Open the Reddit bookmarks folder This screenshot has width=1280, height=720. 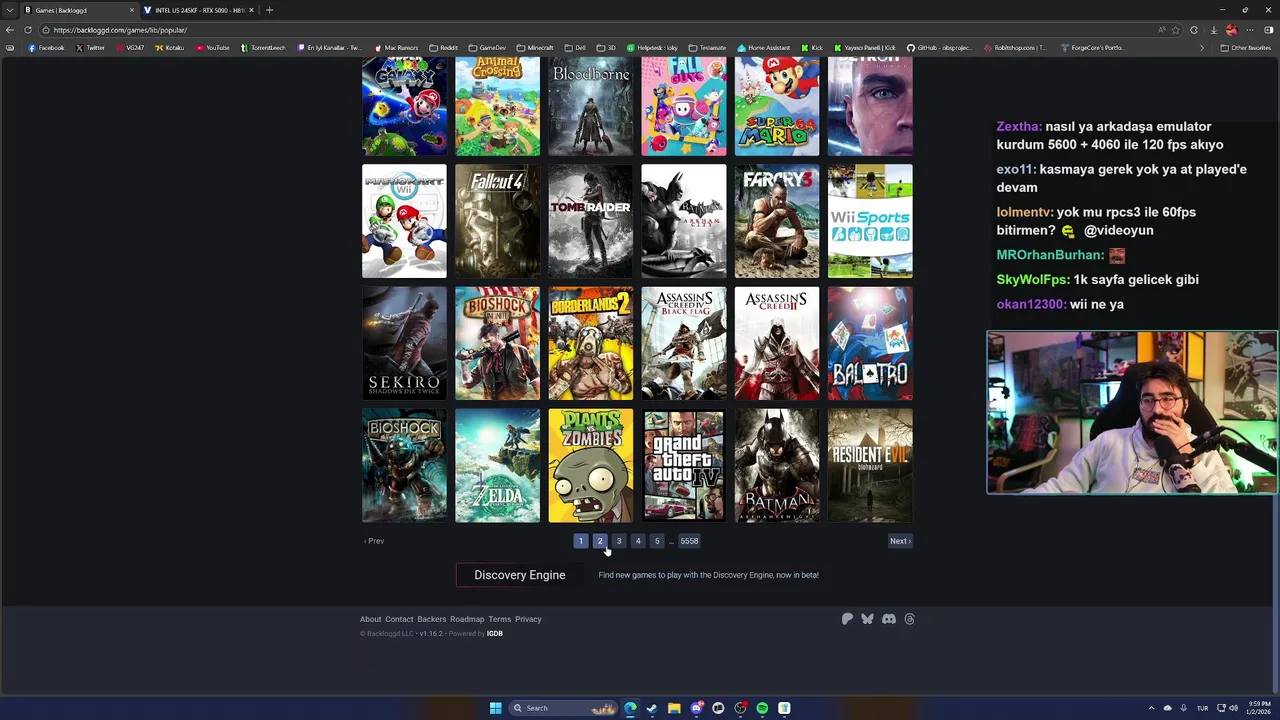point(443,48)
